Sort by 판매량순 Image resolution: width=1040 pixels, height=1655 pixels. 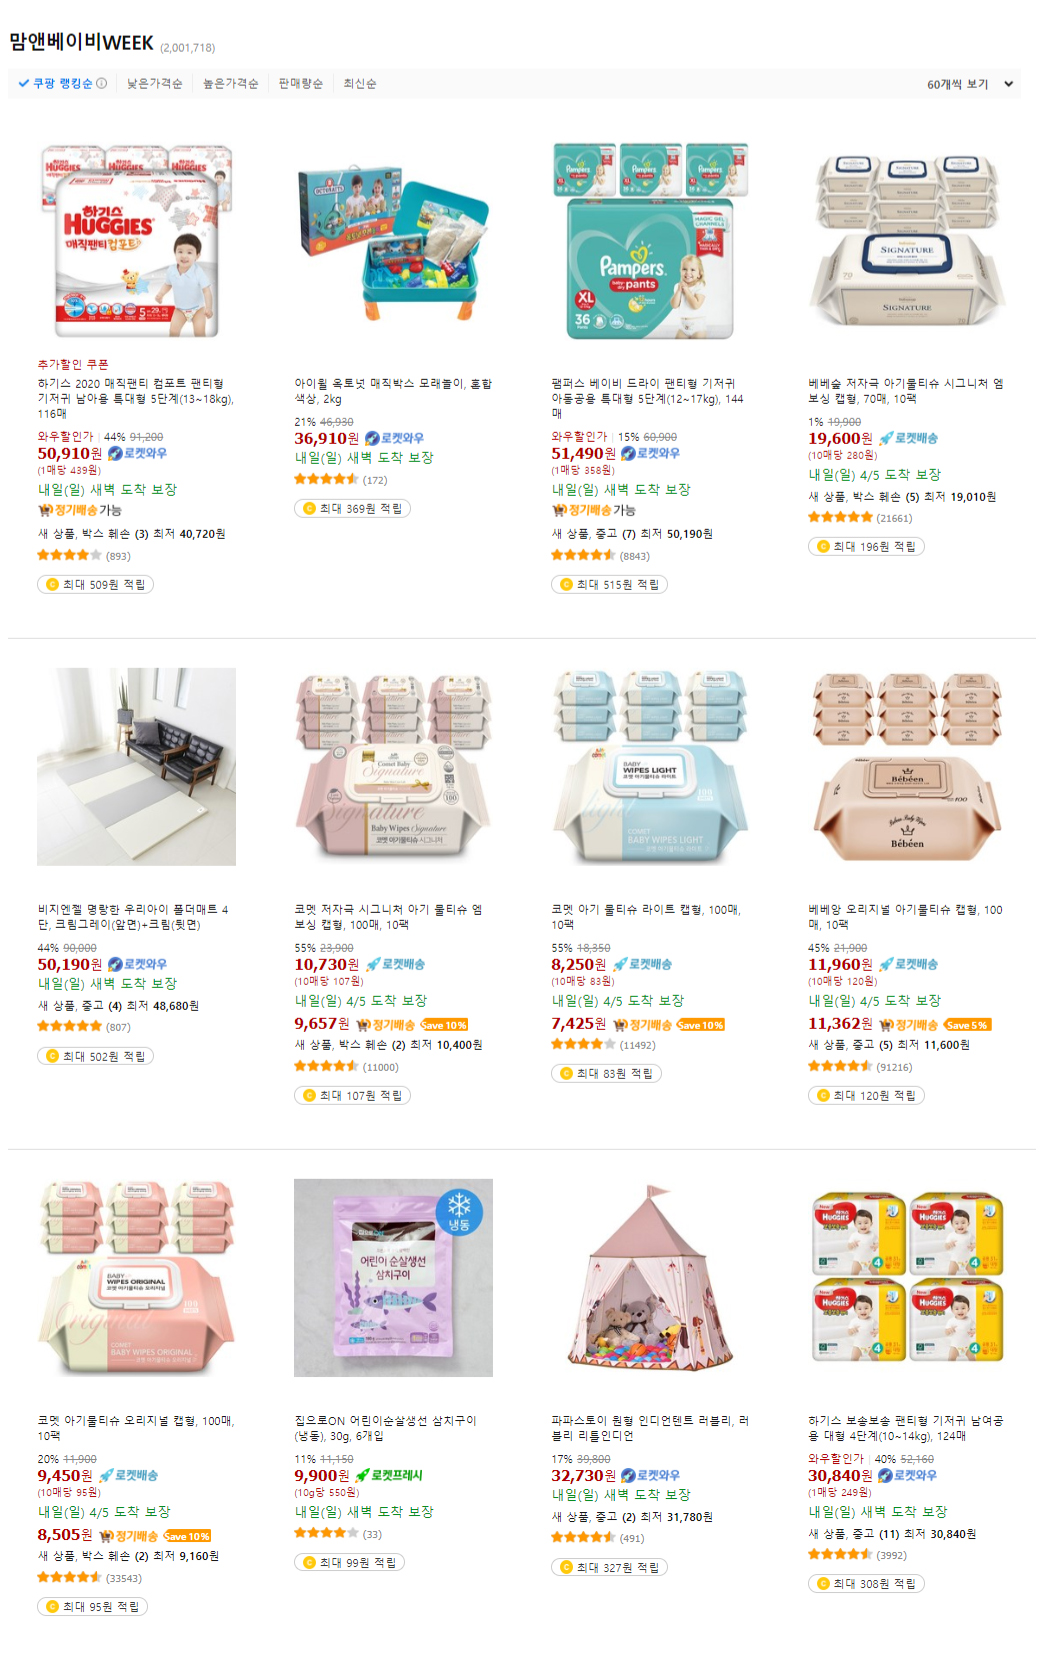tap(300, 84)
